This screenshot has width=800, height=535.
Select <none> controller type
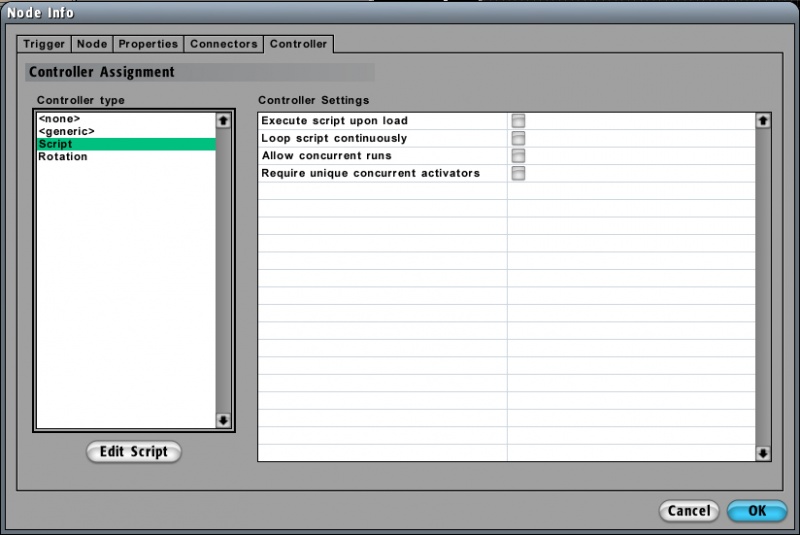[x=59, y=119]
